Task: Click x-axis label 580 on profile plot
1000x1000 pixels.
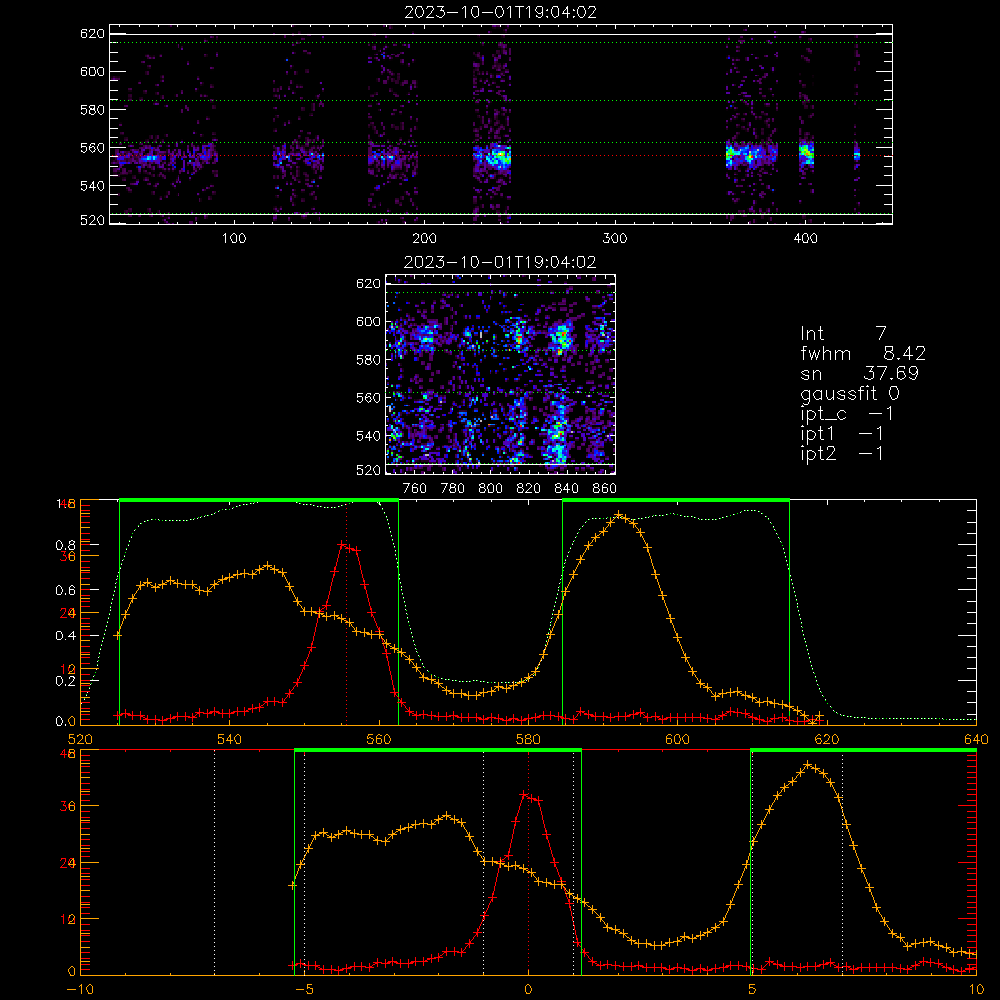Action: (528, 739)
